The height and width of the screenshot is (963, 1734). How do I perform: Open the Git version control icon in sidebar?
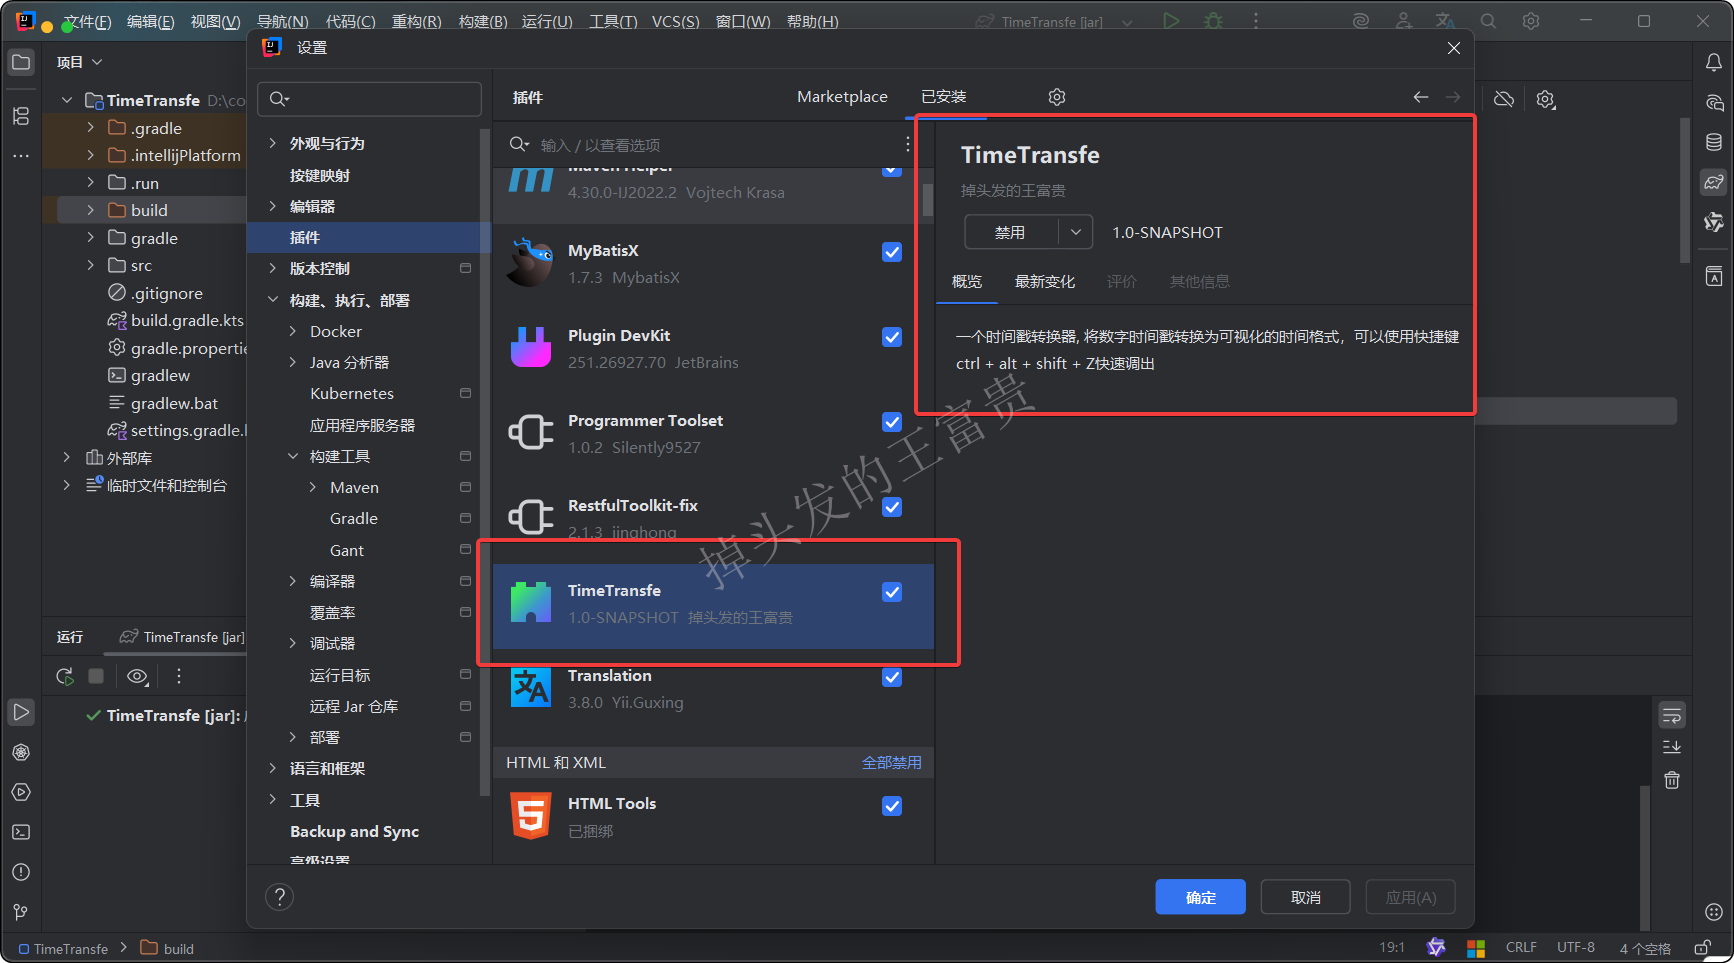pyautogui.click(x=21, y=912)
